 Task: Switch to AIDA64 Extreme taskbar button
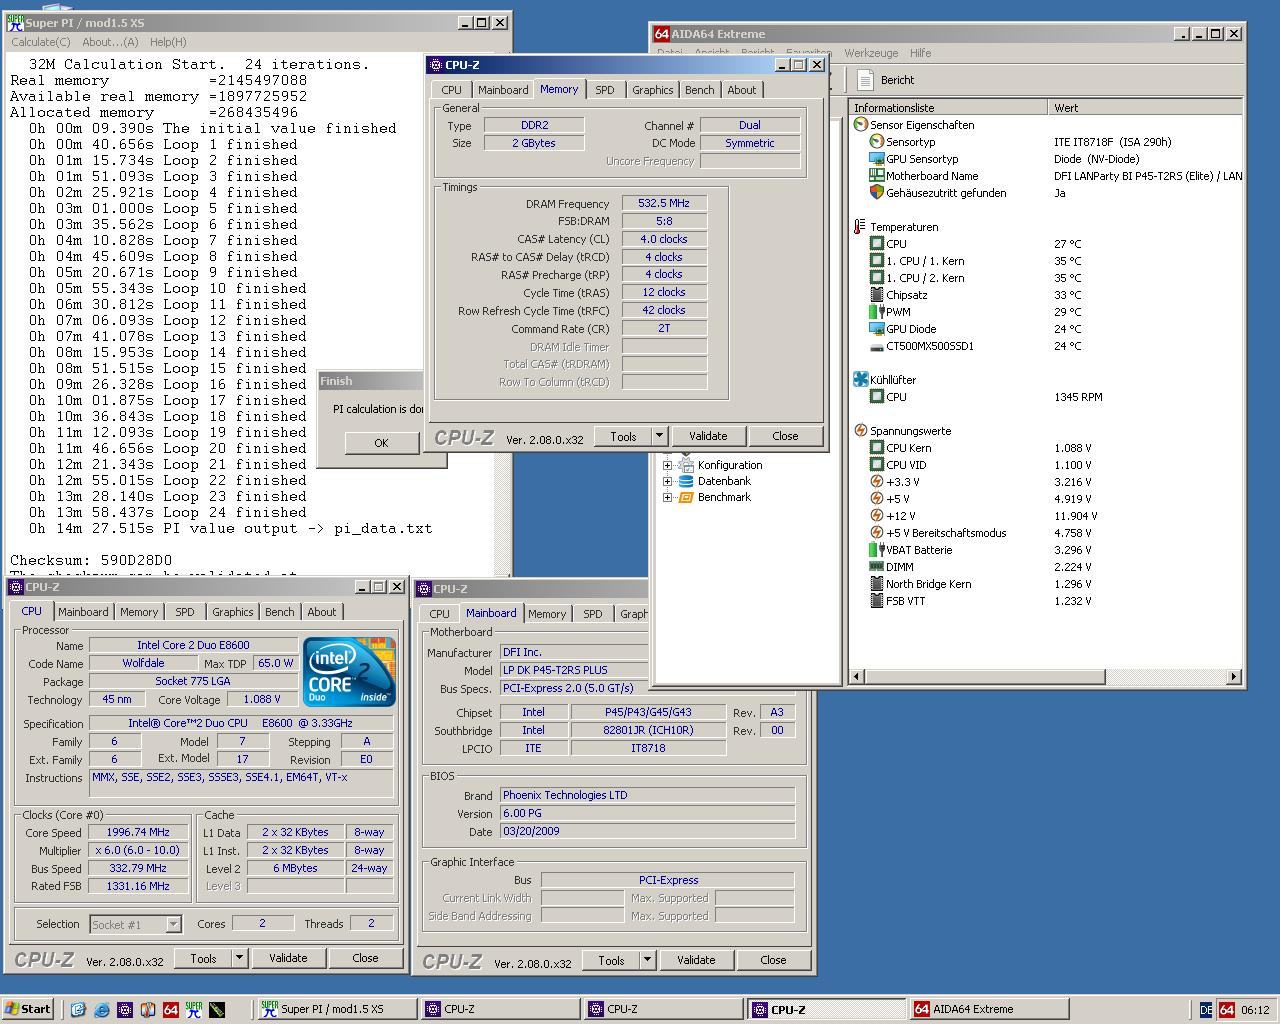pos(988,1009)
